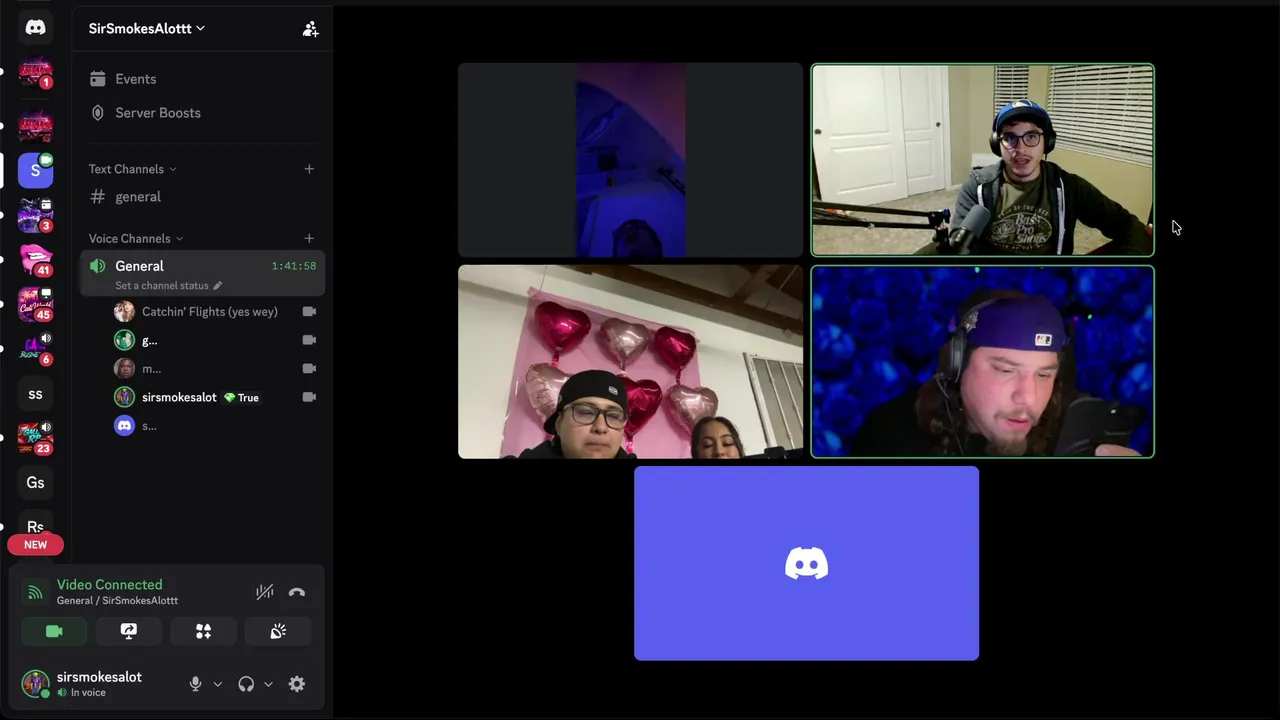Collapse the Voice Channels category
The height and width of the screenshot is (720, 1280).
click(136, 238)
